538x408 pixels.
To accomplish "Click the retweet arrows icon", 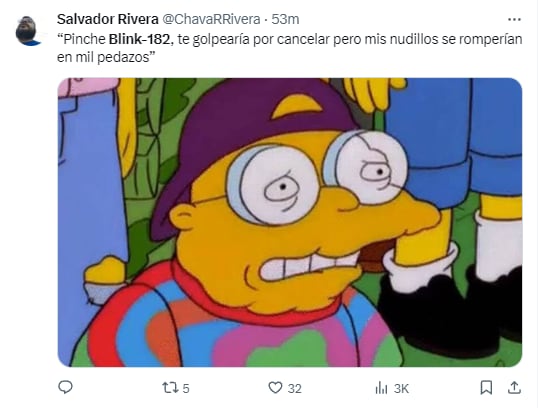I will point(170,388).
